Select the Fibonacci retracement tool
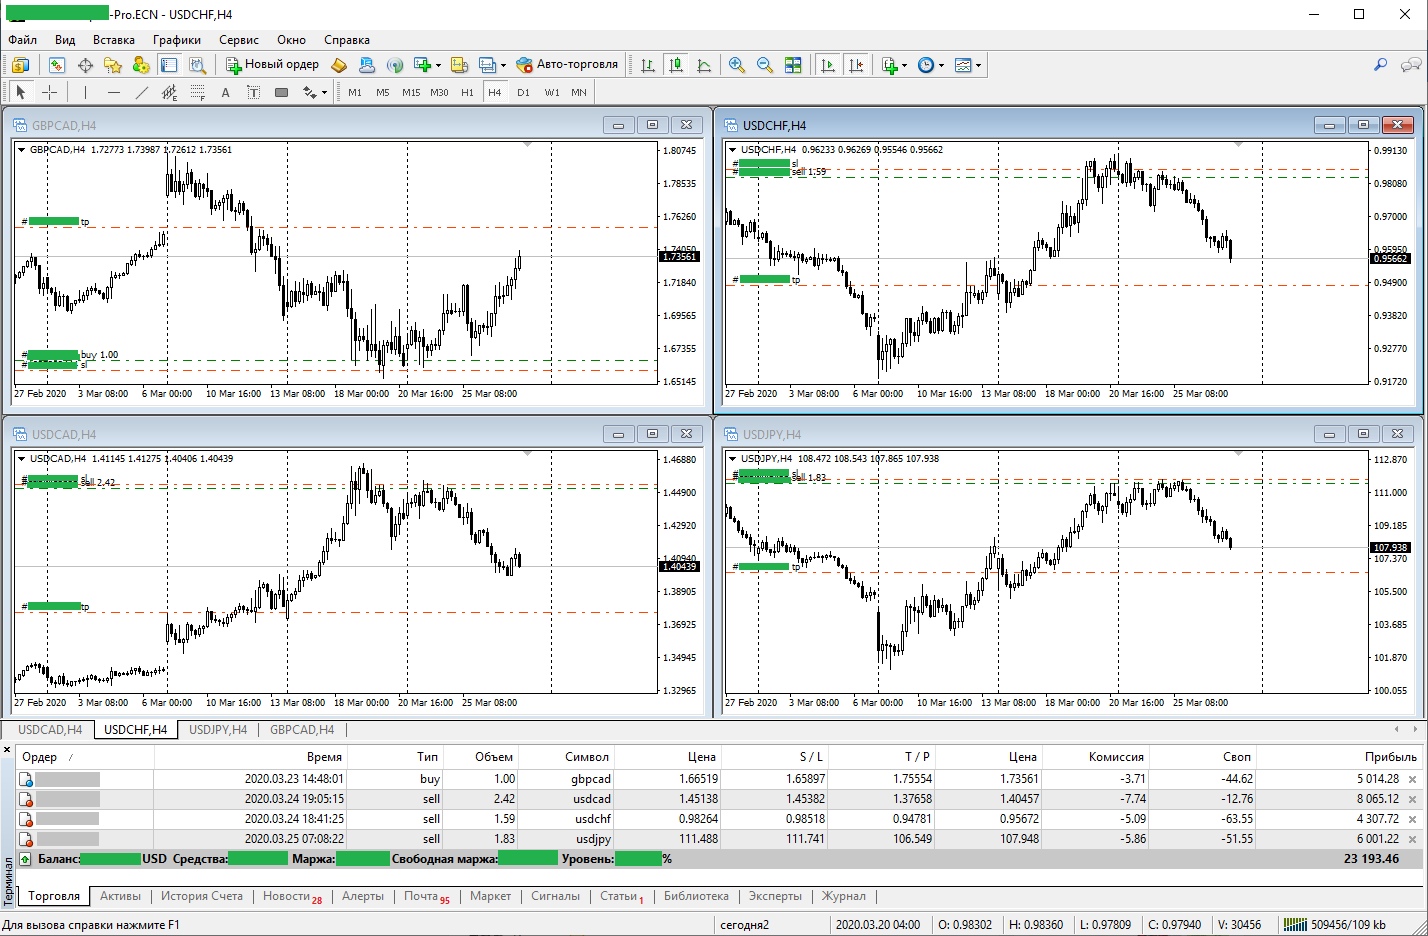This screenshot has height=936, width=1428. tap(197, 92)
